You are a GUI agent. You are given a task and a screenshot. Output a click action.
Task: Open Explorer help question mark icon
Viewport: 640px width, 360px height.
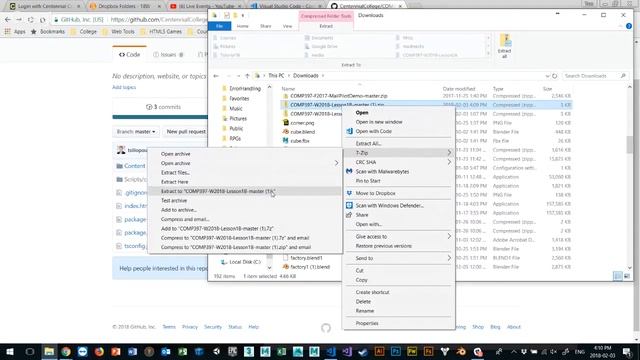[629, 26]
